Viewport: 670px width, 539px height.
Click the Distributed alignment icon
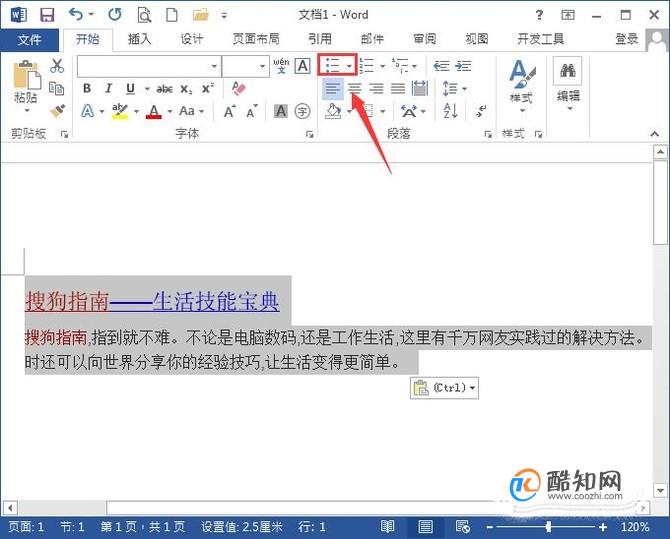click(x=420, y=88)
